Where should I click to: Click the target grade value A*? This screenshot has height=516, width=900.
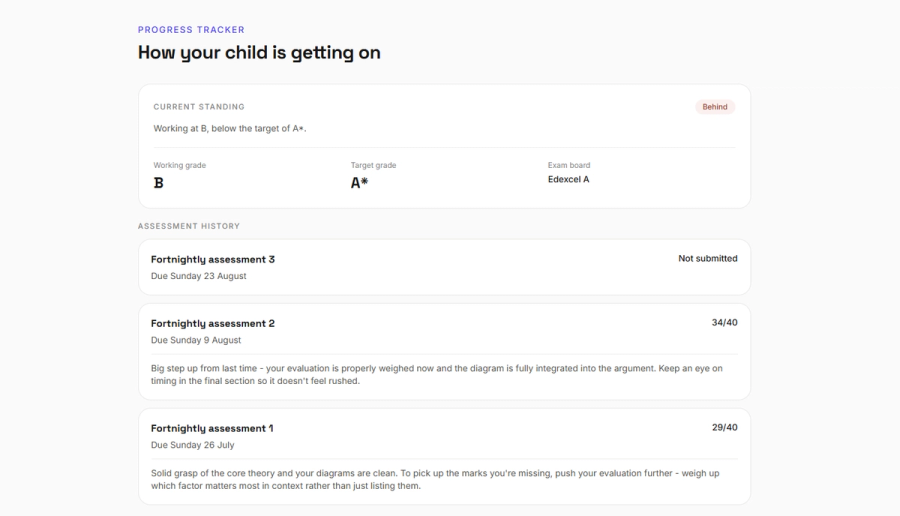359,183
